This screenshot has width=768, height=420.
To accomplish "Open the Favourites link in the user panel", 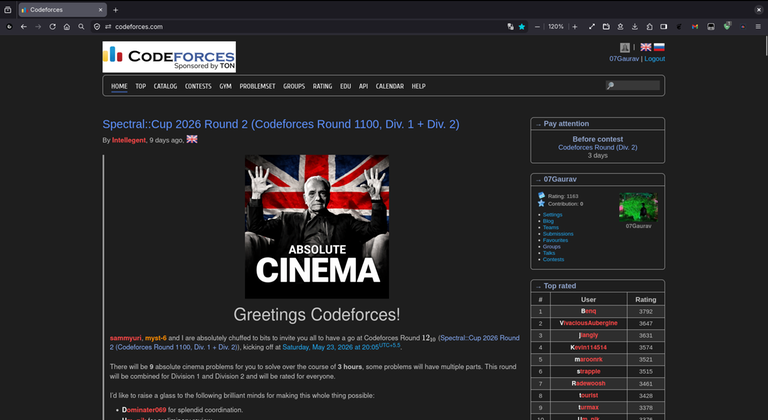I will pos(555,240).
